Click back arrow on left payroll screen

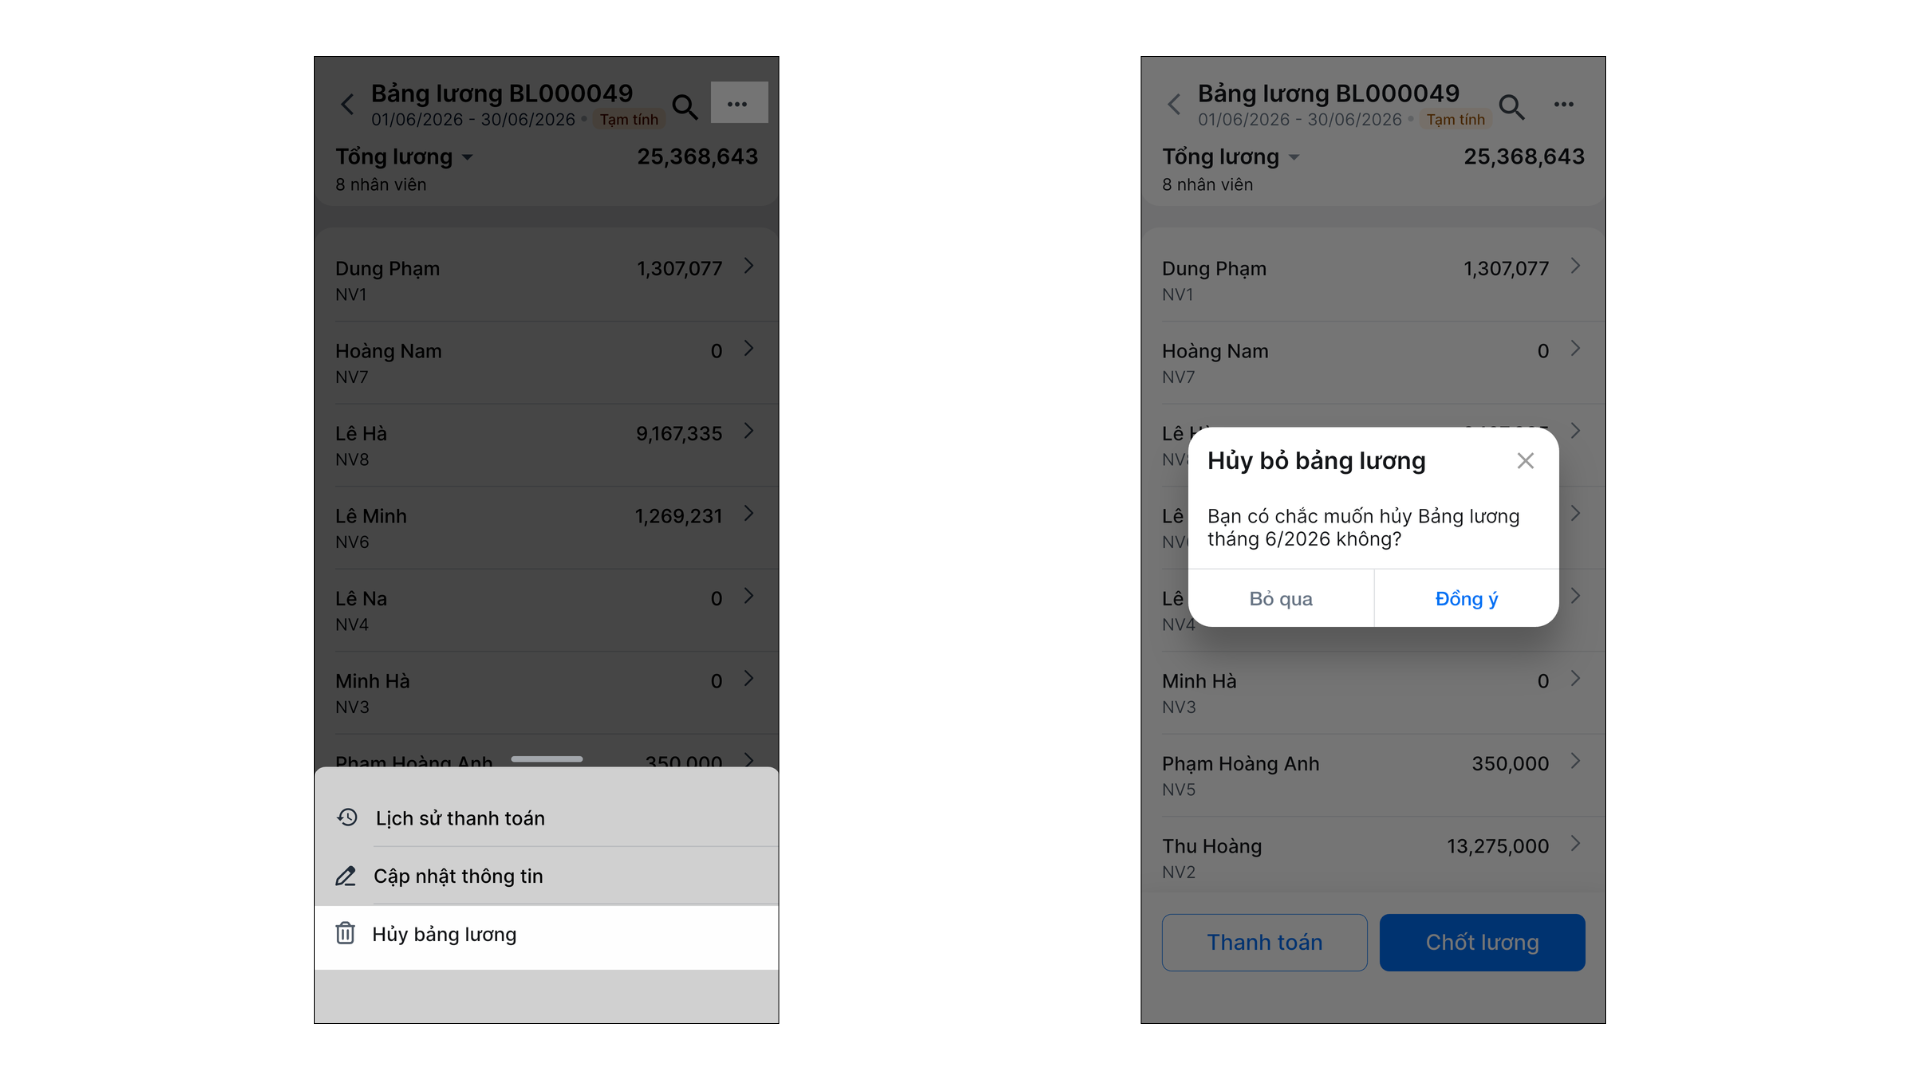pyautogui.click(x=347, y=104)
